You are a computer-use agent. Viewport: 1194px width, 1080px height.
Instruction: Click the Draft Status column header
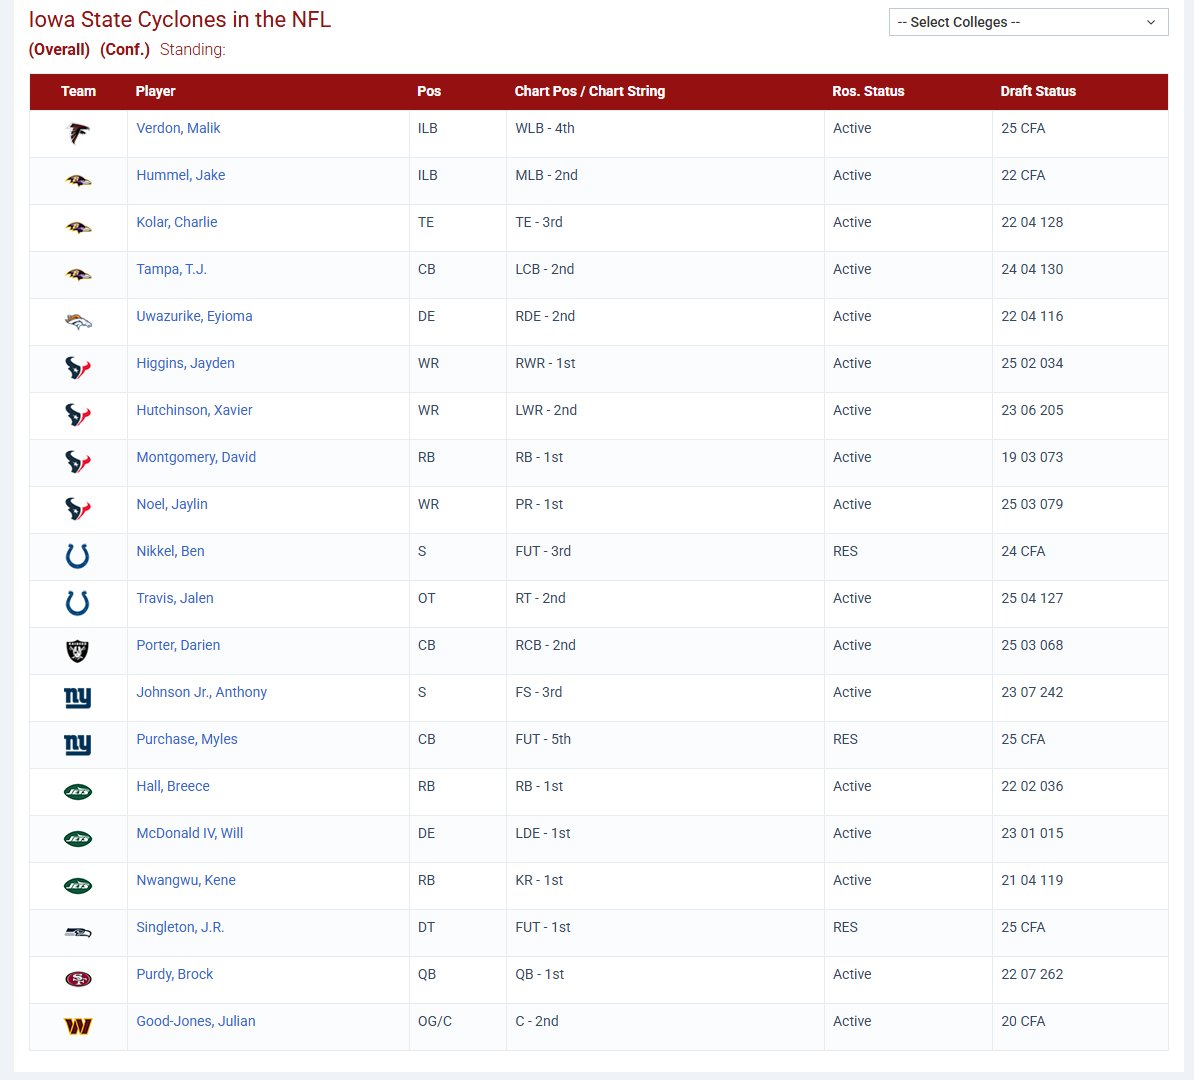1038,91
